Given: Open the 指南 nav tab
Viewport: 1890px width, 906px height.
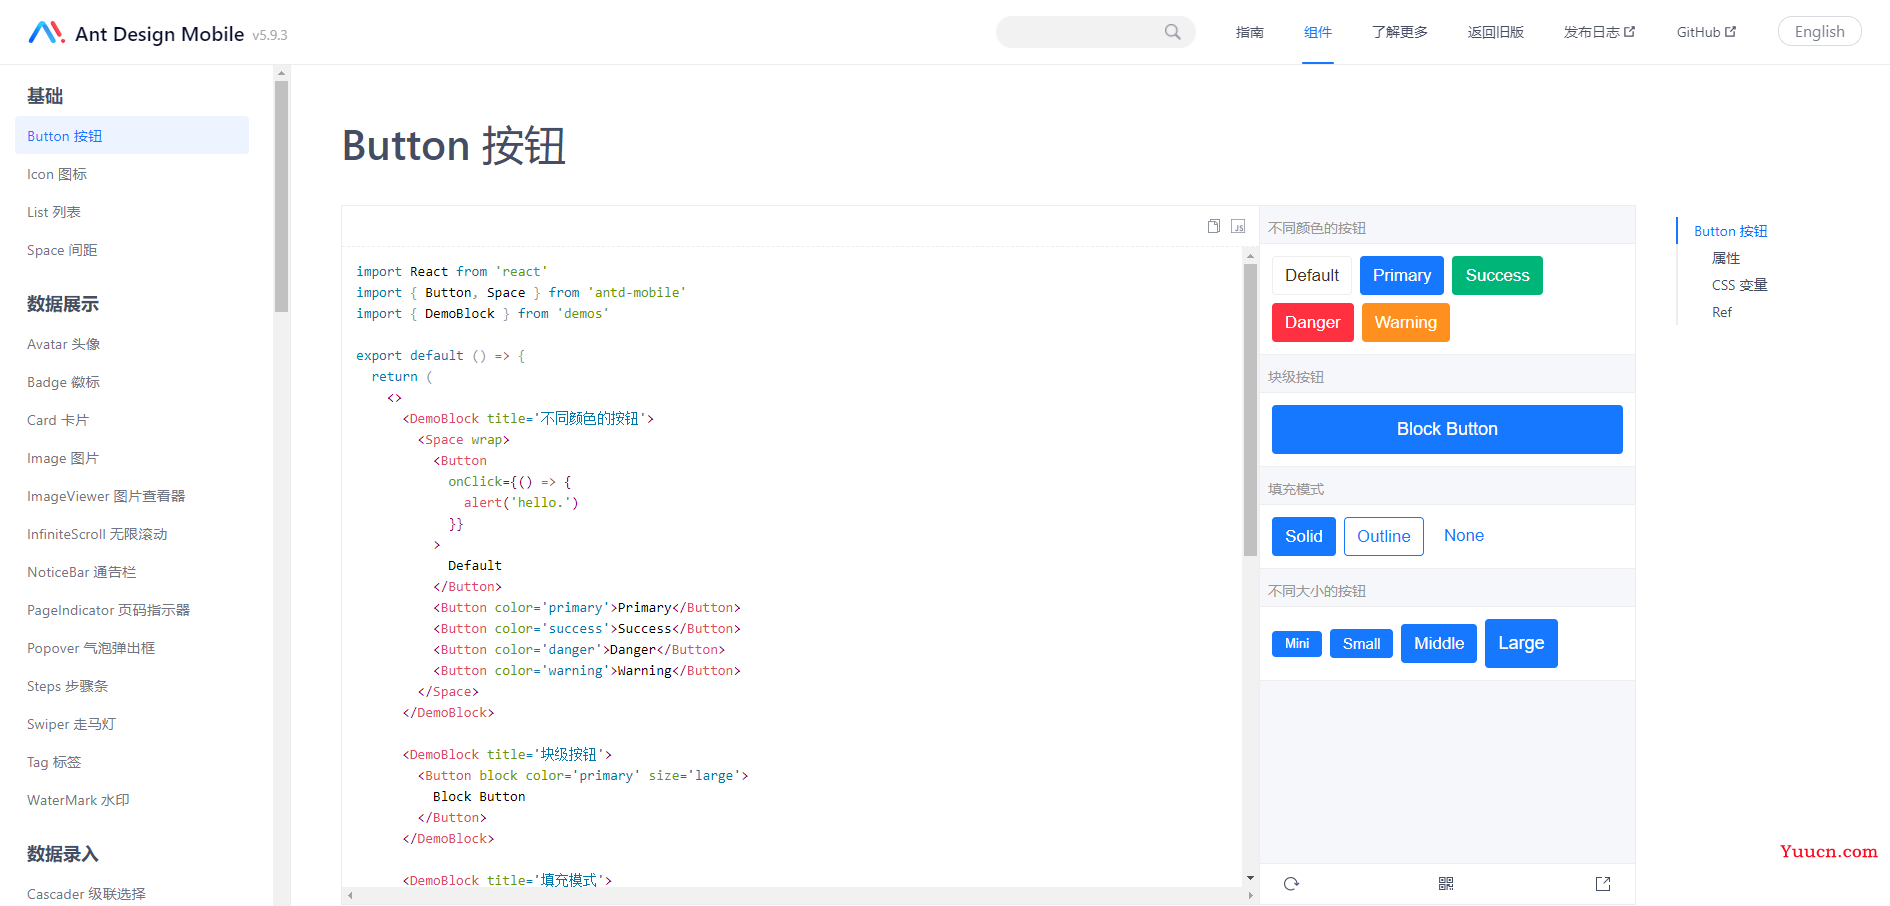Looking at the screenshot, I should [1249, 32].
